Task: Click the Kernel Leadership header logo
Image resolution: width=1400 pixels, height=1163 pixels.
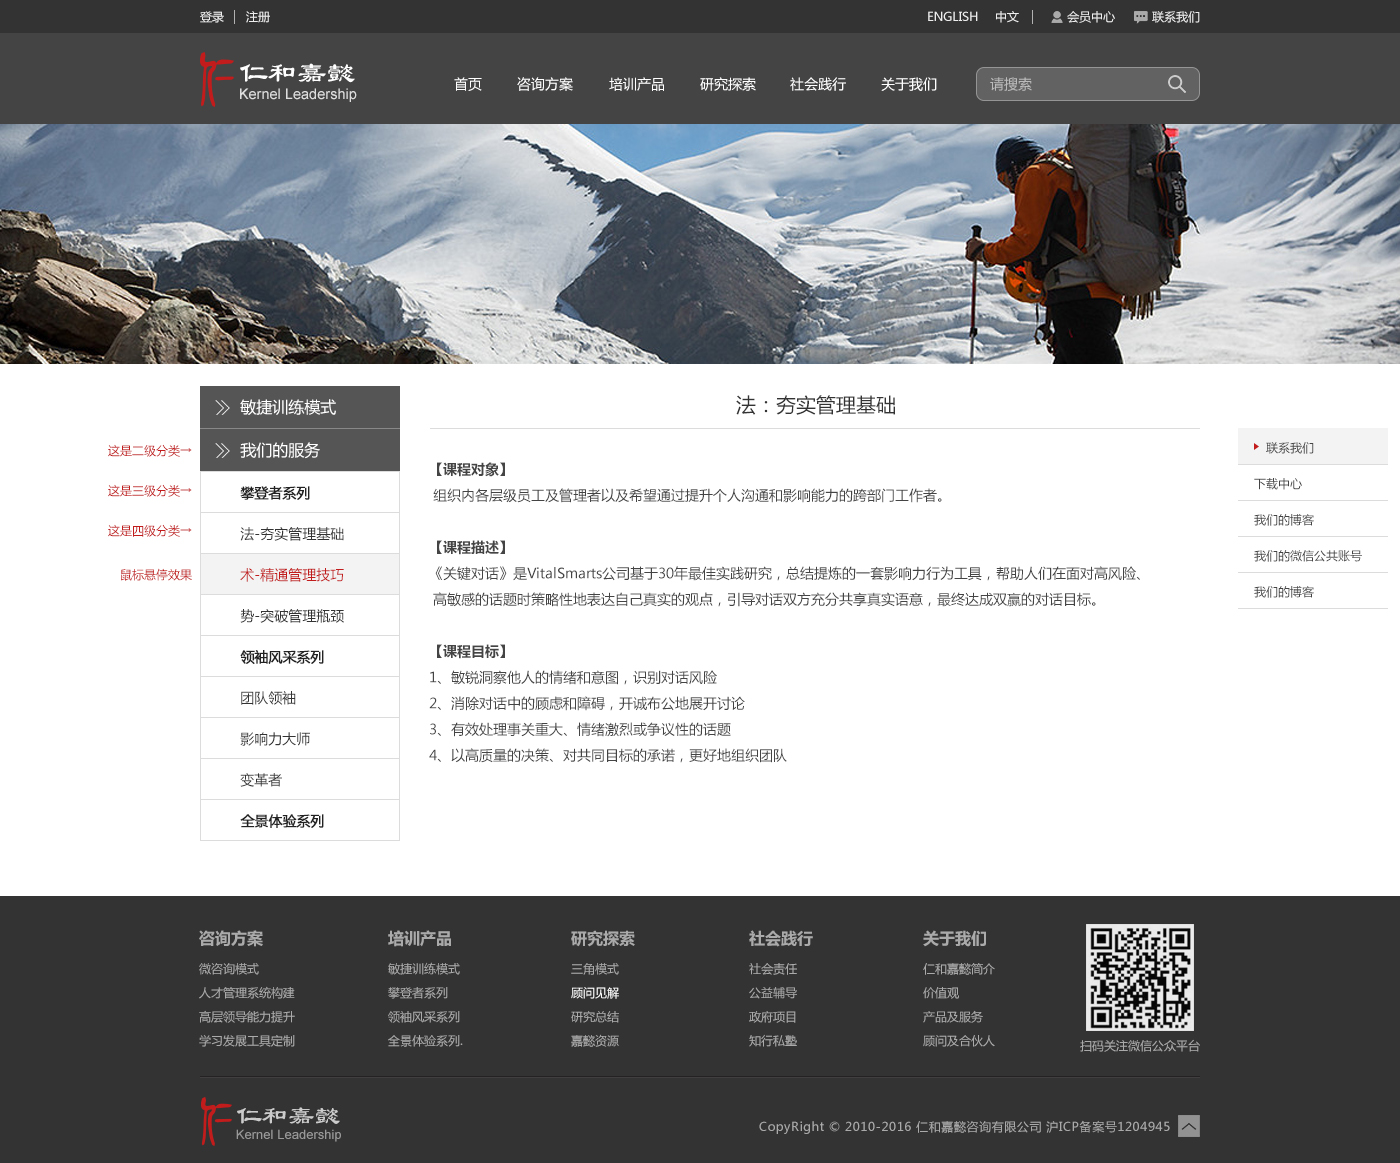Action: click(x=278, y=80)
